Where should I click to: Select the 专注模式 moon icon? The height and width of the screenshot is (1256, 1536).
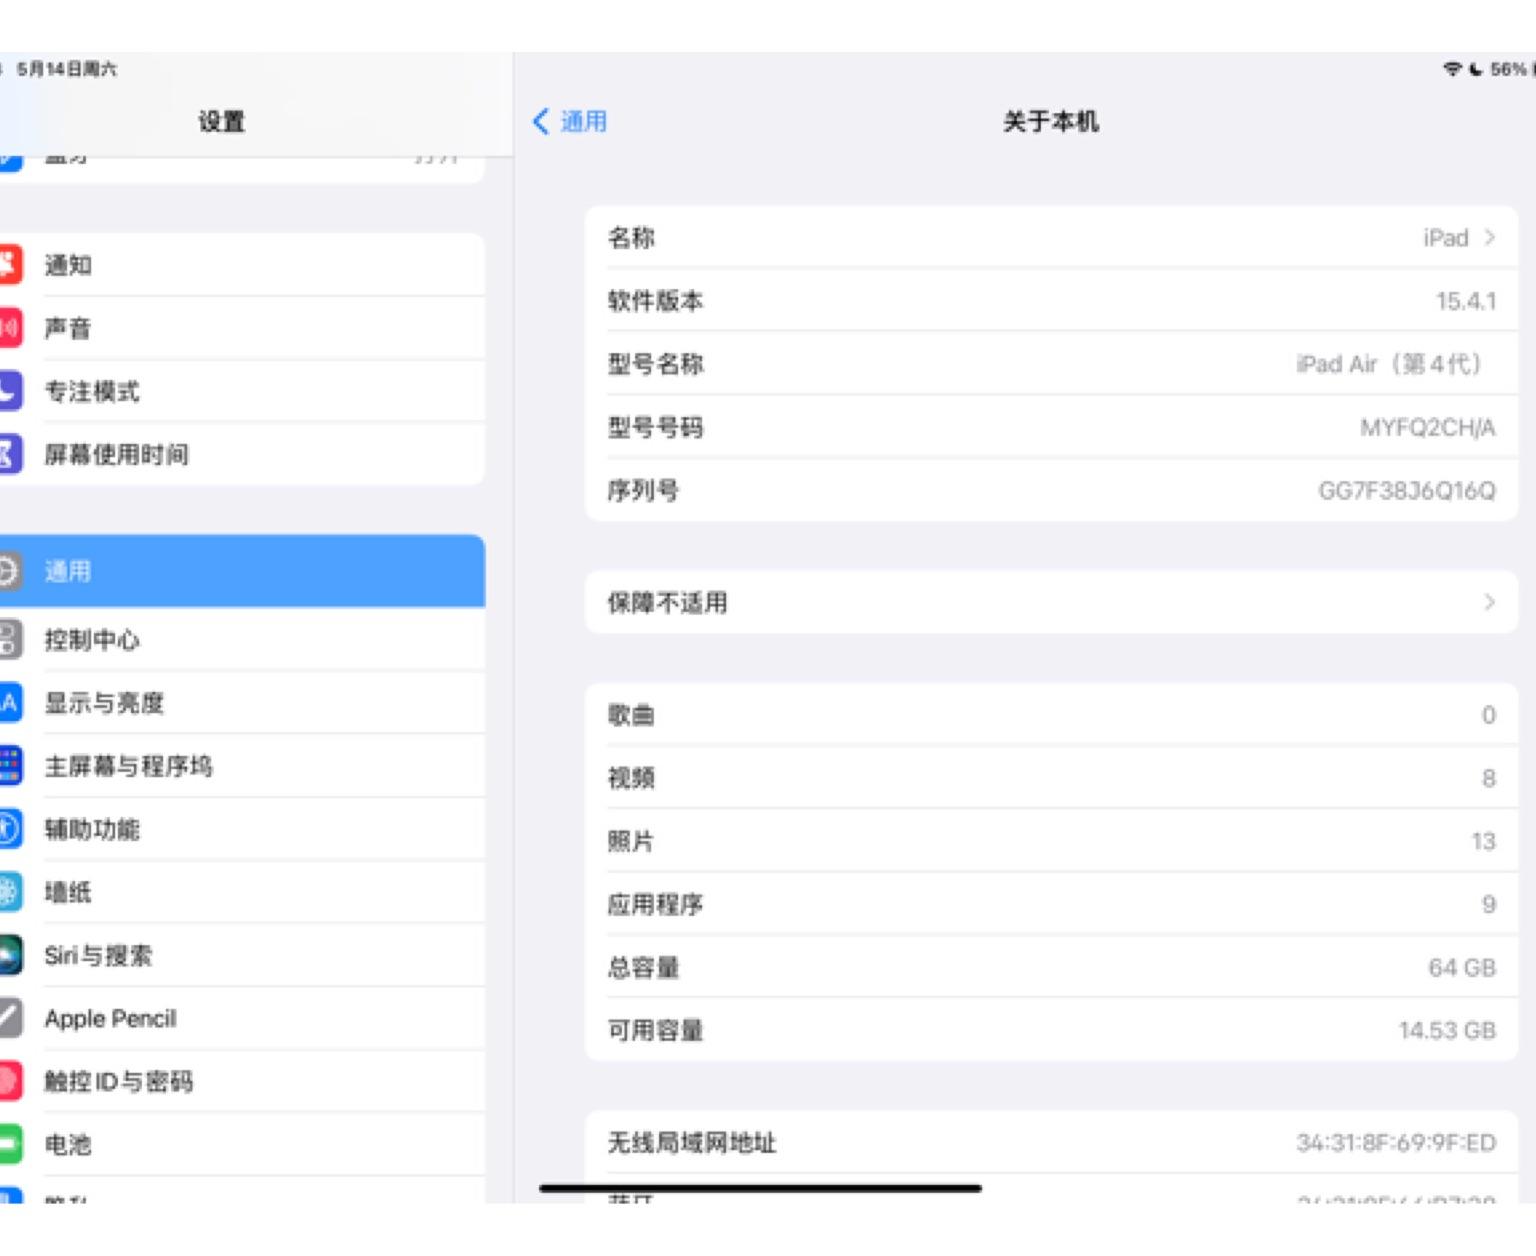9,391
